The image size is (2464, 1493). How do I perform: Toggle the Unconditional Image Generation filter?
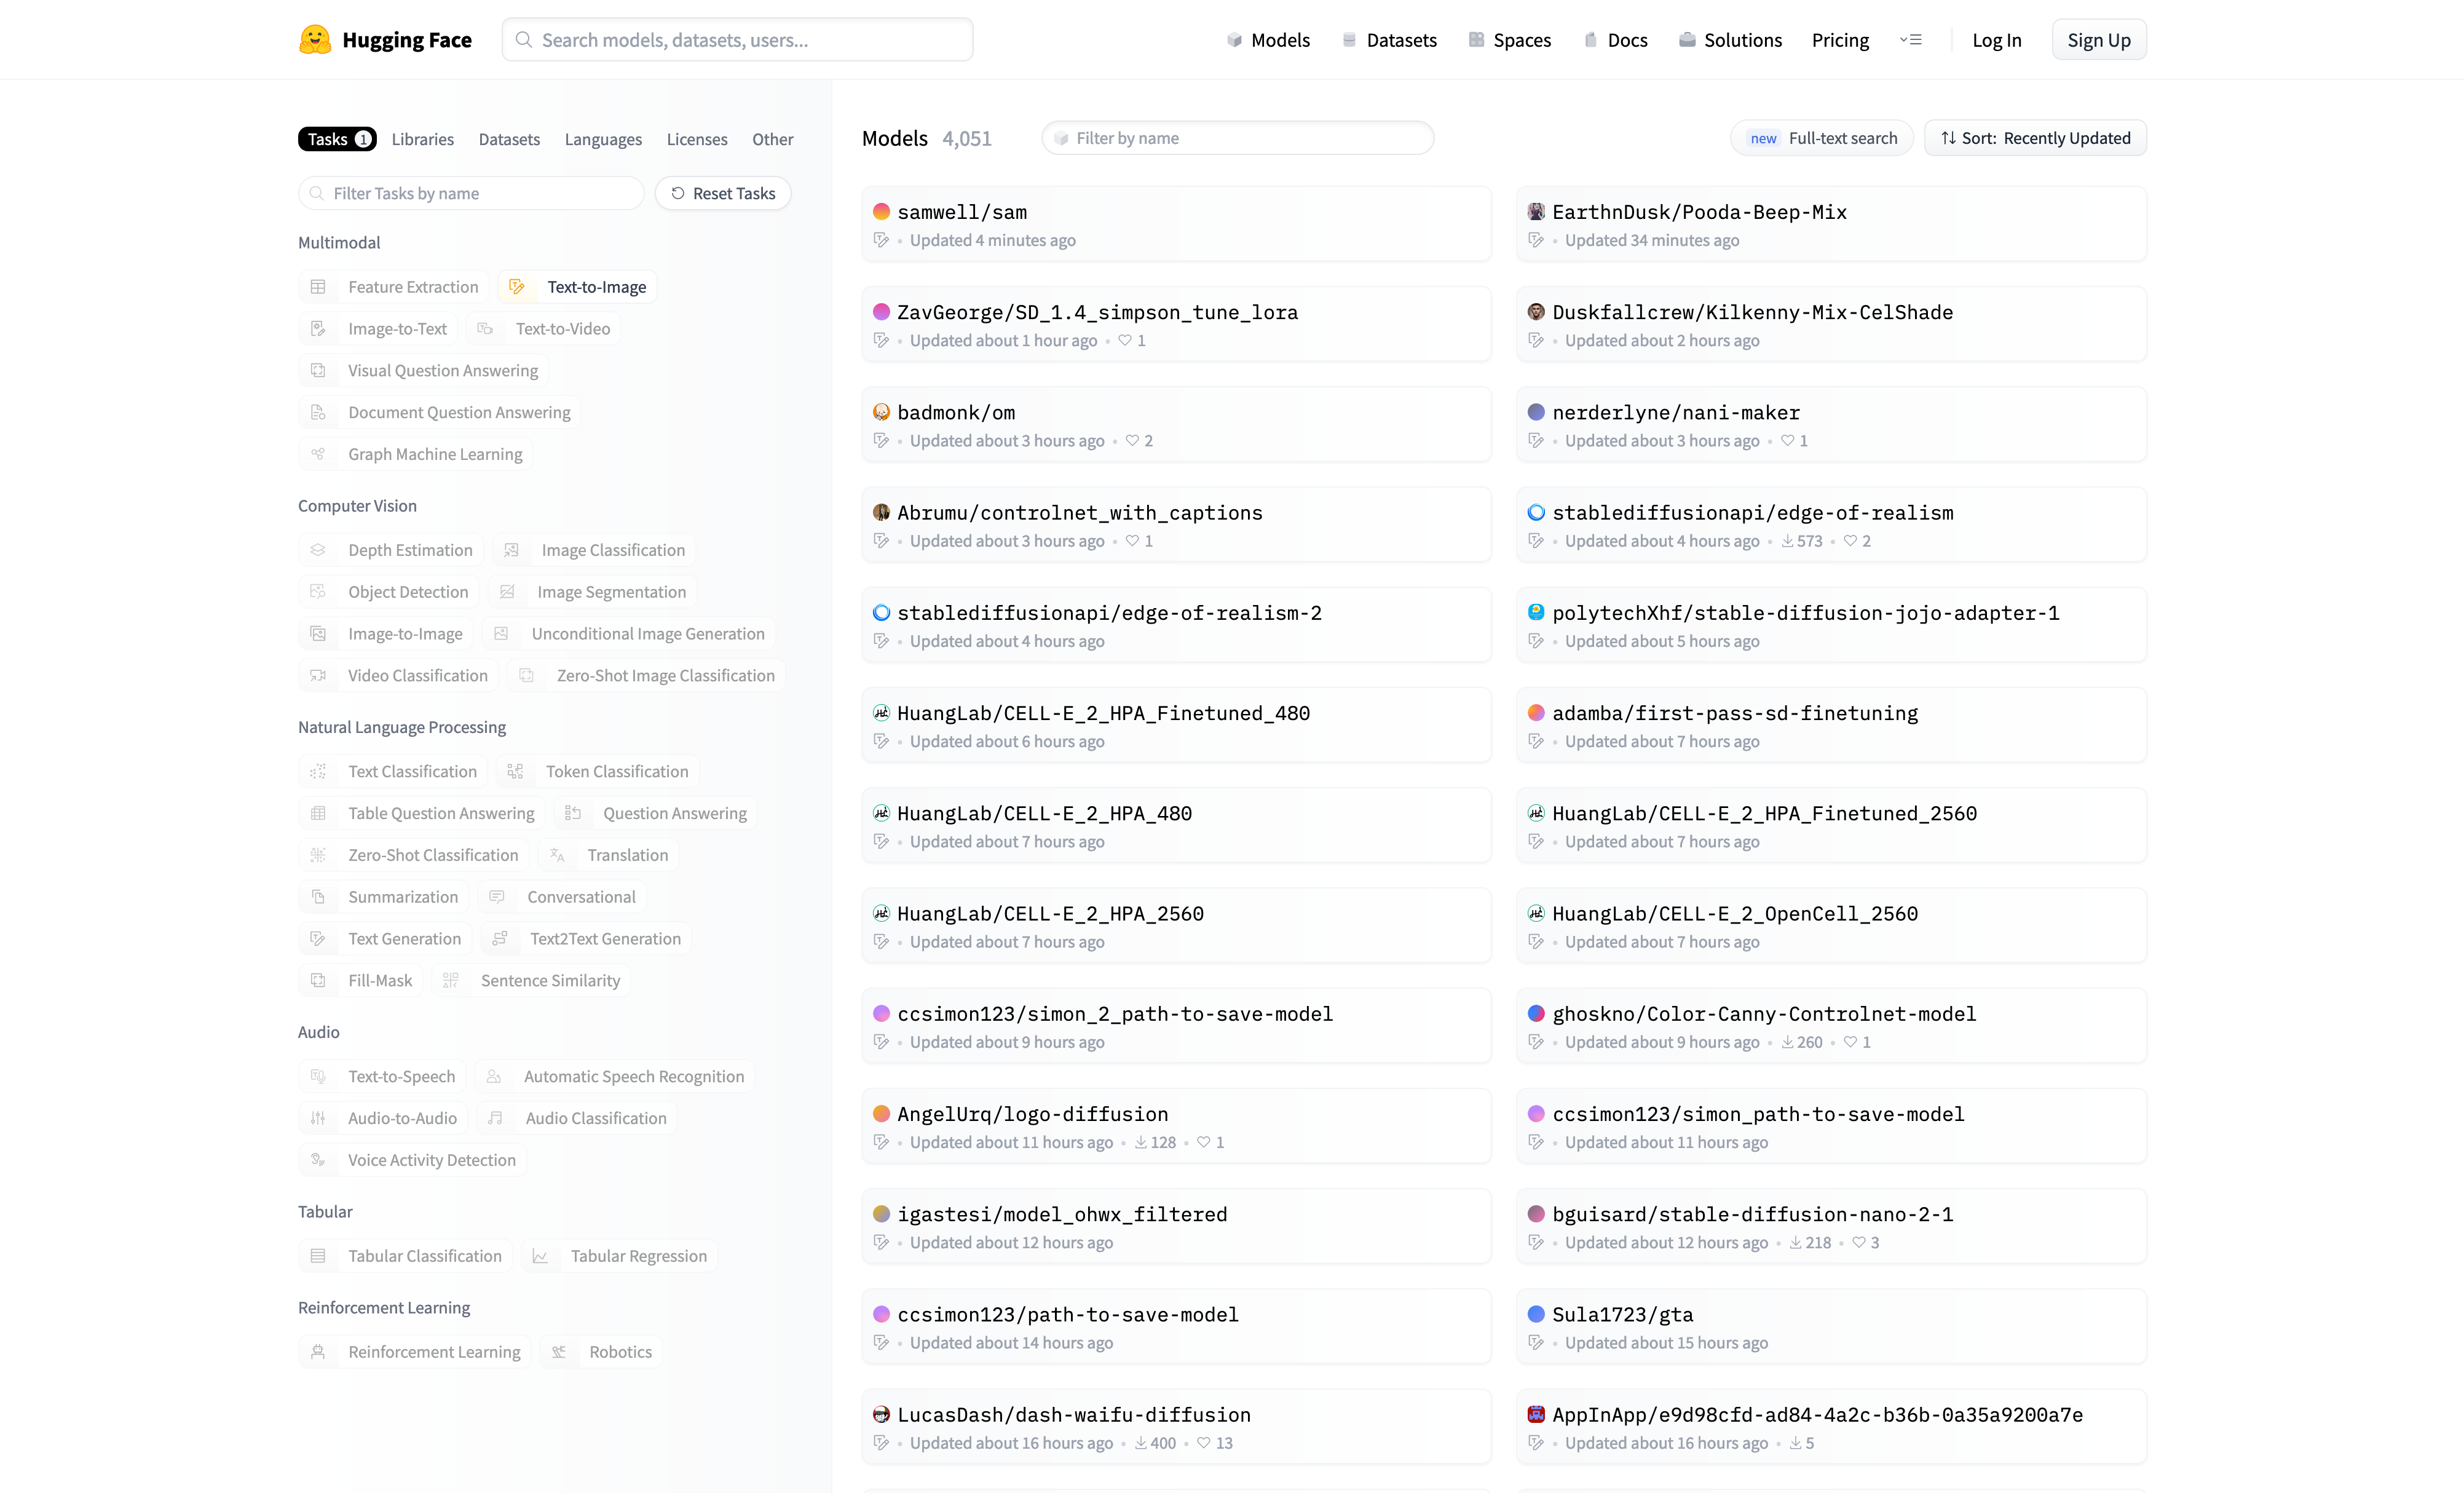(629, 634)
